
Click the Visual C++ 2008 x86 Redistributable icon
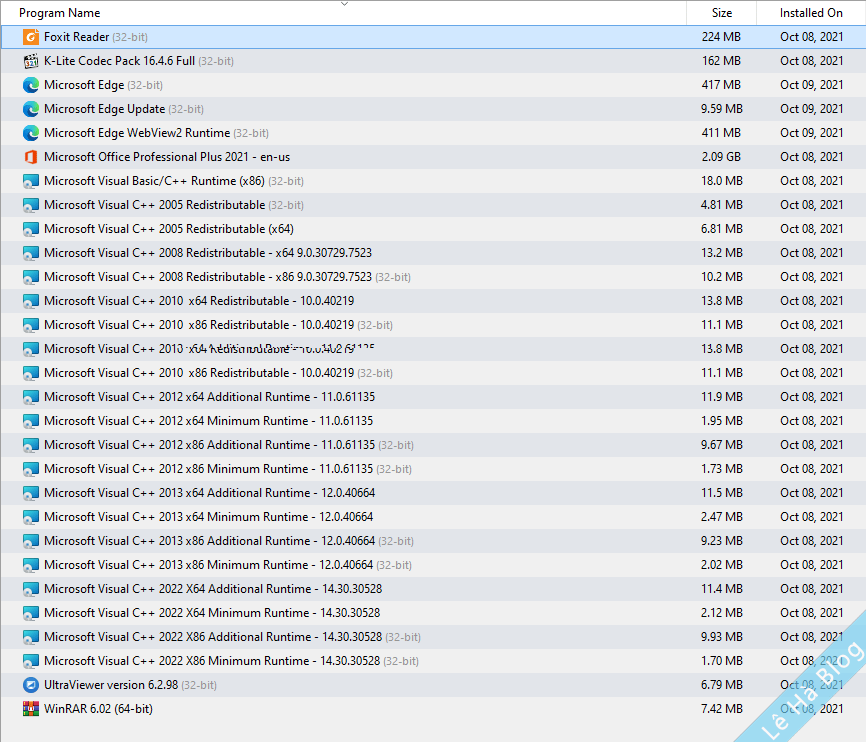point(31,277)
